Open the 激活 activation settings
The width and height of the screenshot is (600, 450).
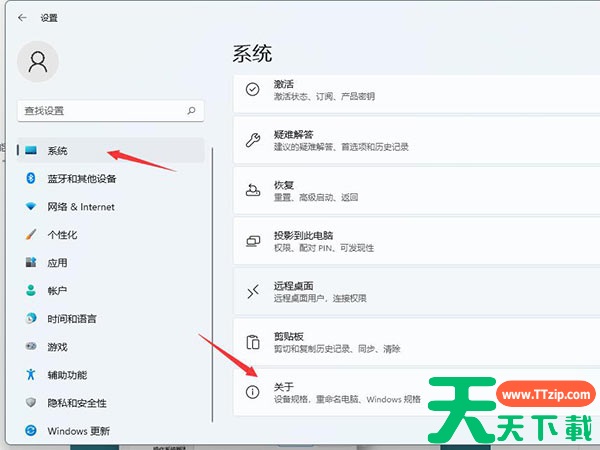click(416, 93)
